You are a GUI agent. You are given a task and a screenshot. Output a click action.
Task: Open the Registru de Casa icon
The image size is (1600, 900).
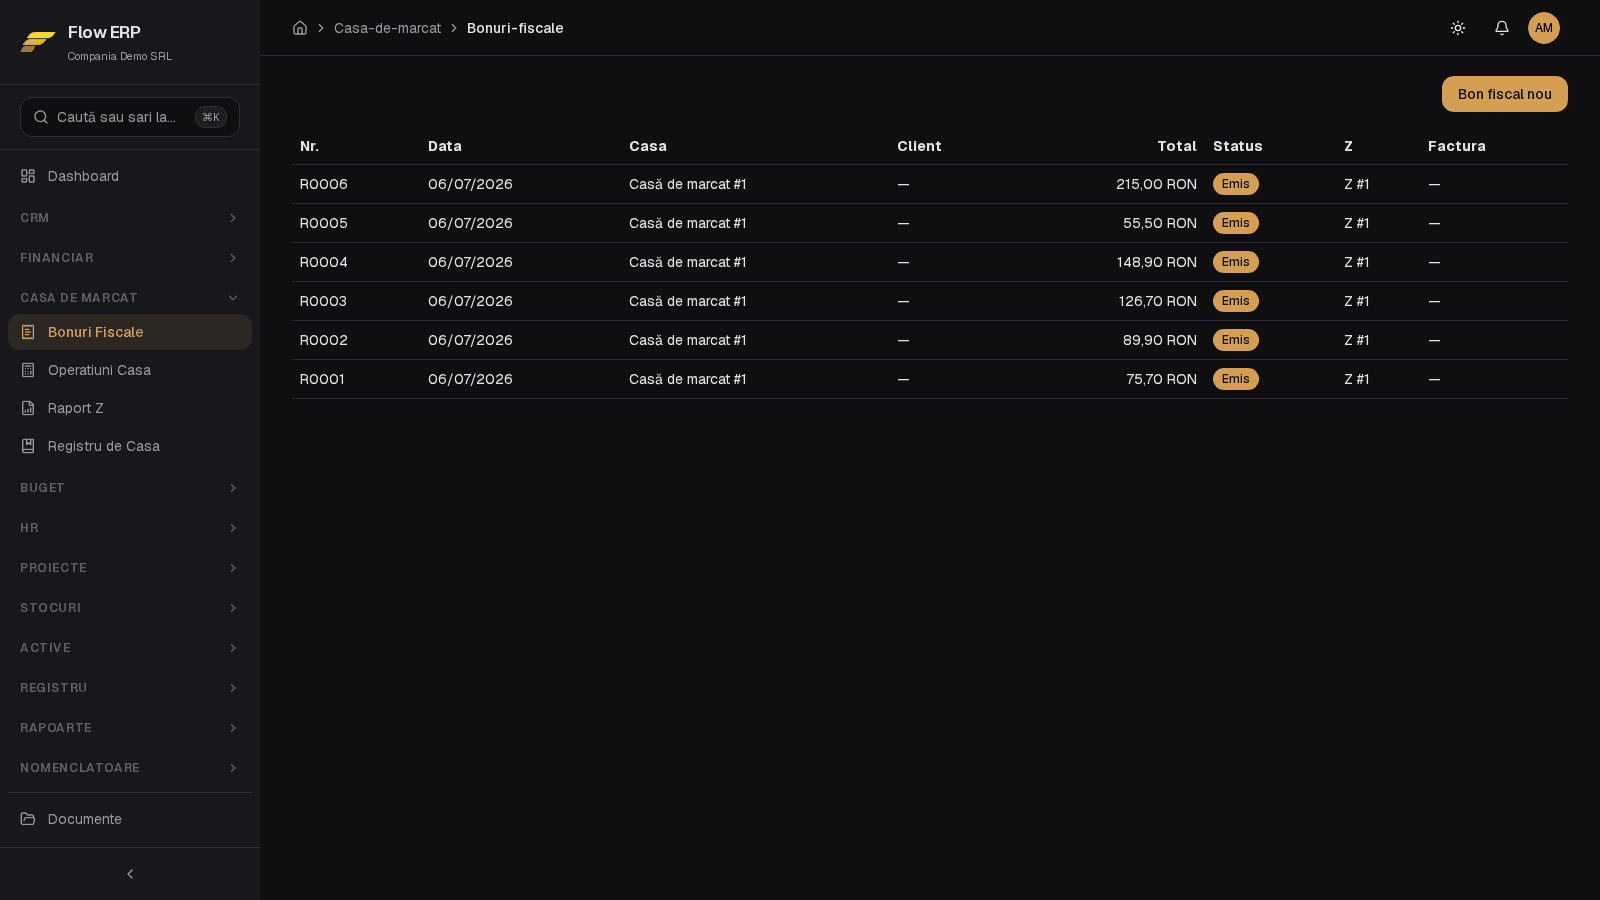[28, 446]
